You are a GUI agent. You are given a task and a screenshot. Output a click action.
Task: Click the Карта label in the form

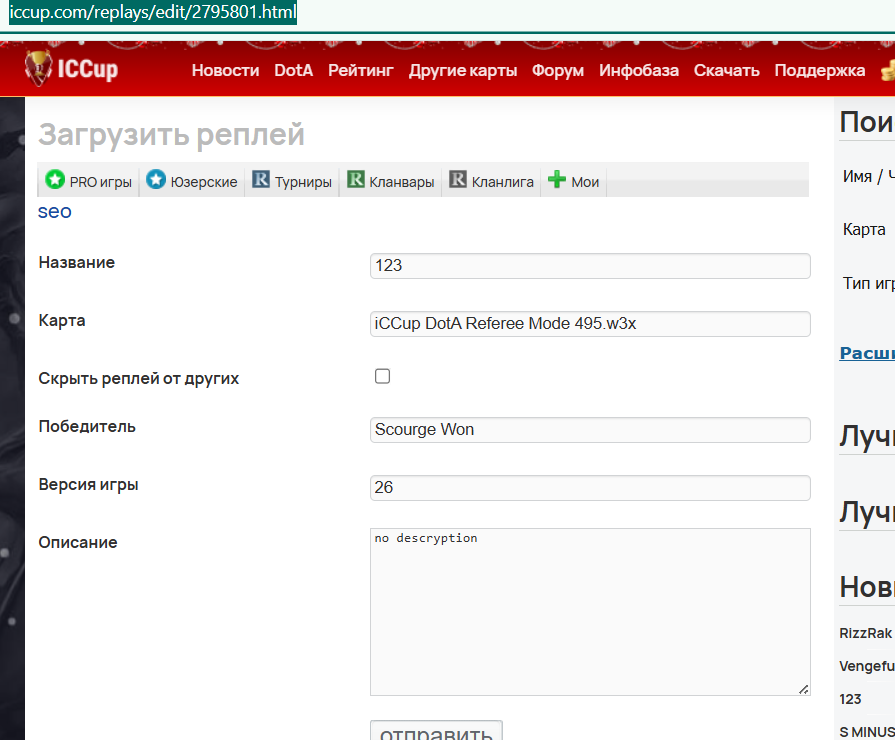[x=62, y=320]
